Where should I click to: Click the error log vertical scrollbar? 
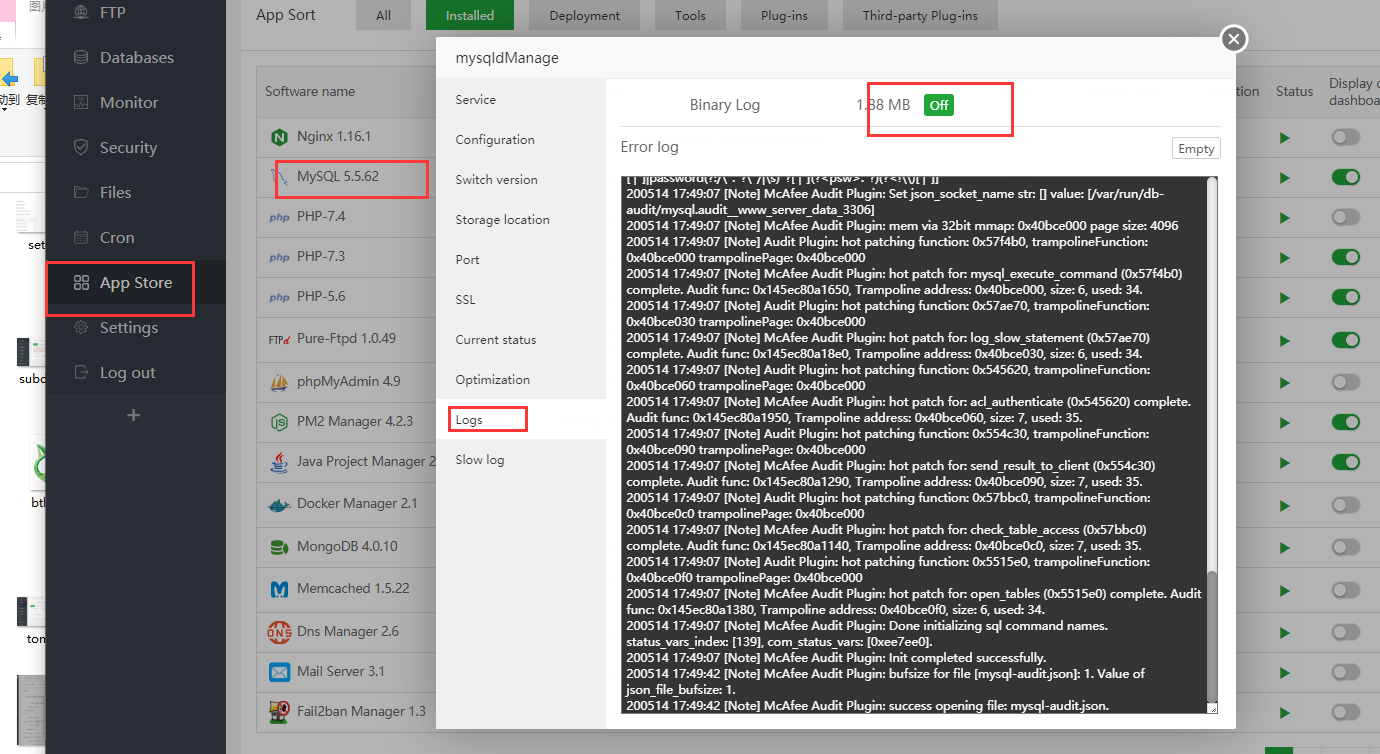tap(1212, 640)
